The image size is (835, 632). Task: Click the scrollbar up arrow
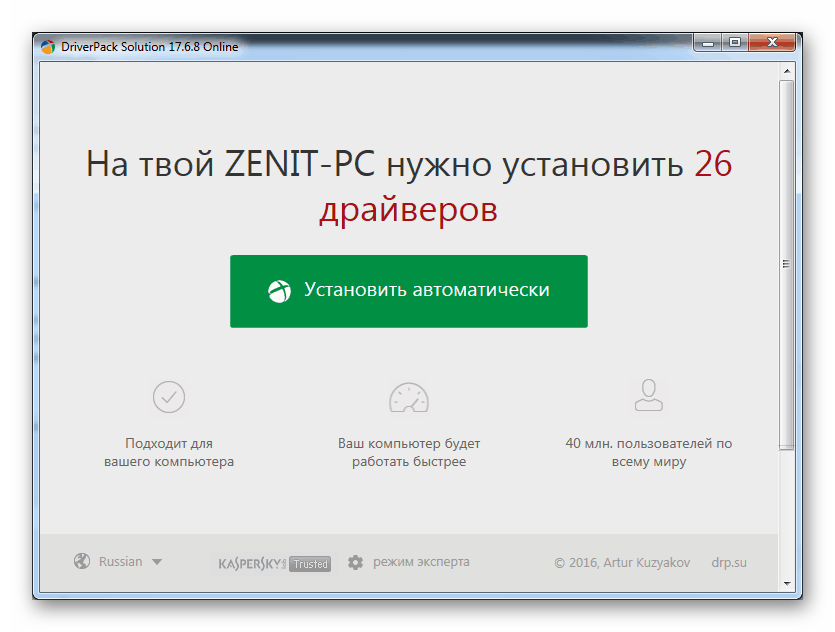coord(787,73)
